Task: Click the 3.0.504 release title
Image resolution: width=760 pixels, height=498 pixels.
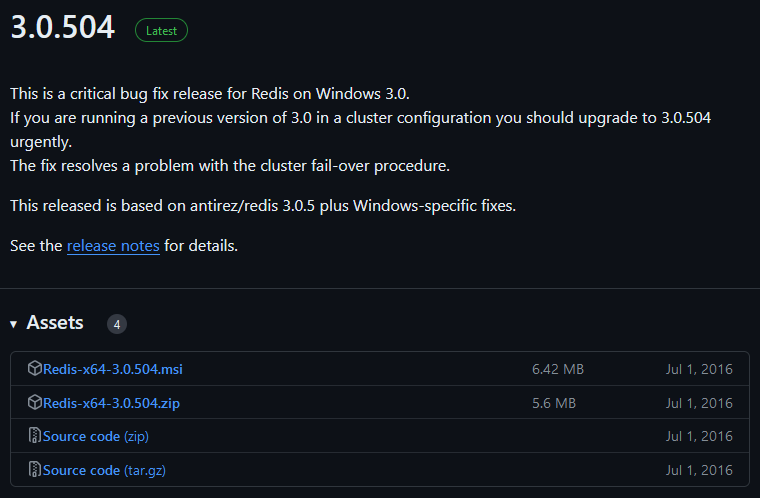Action: [x=63, y=28]
